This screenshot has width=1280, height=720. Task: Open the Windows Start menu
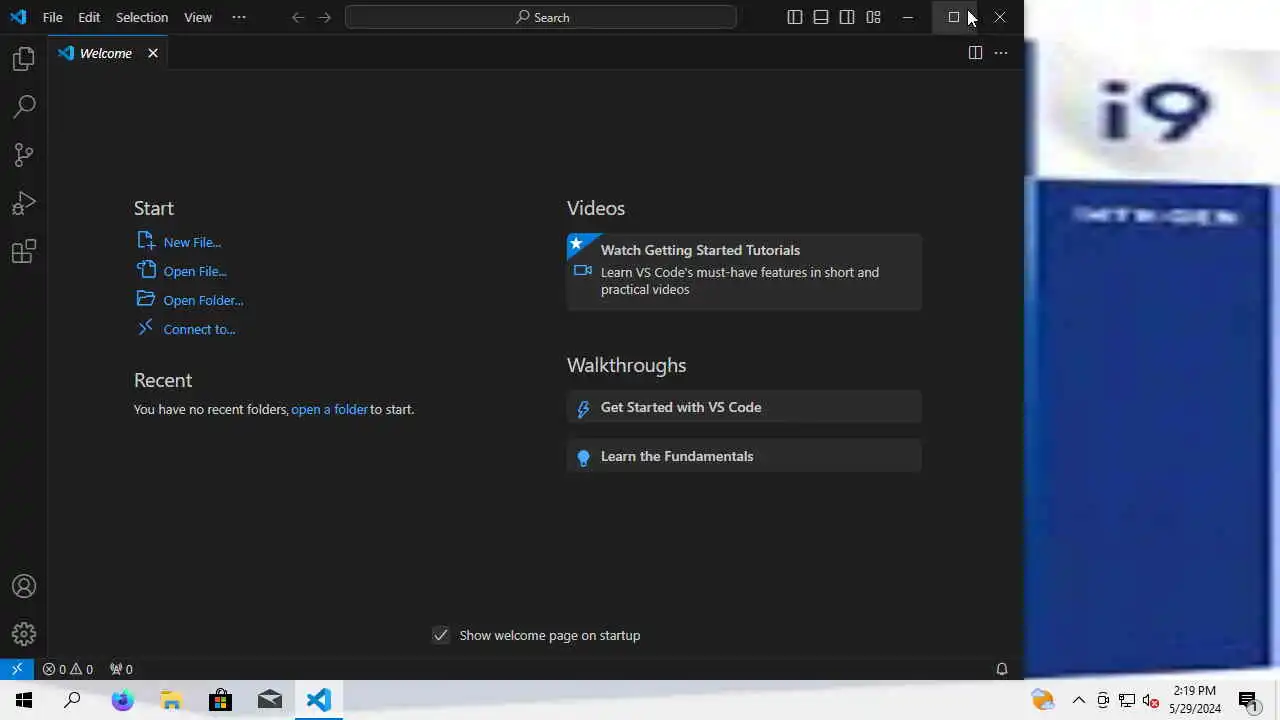tap(24, 700)
